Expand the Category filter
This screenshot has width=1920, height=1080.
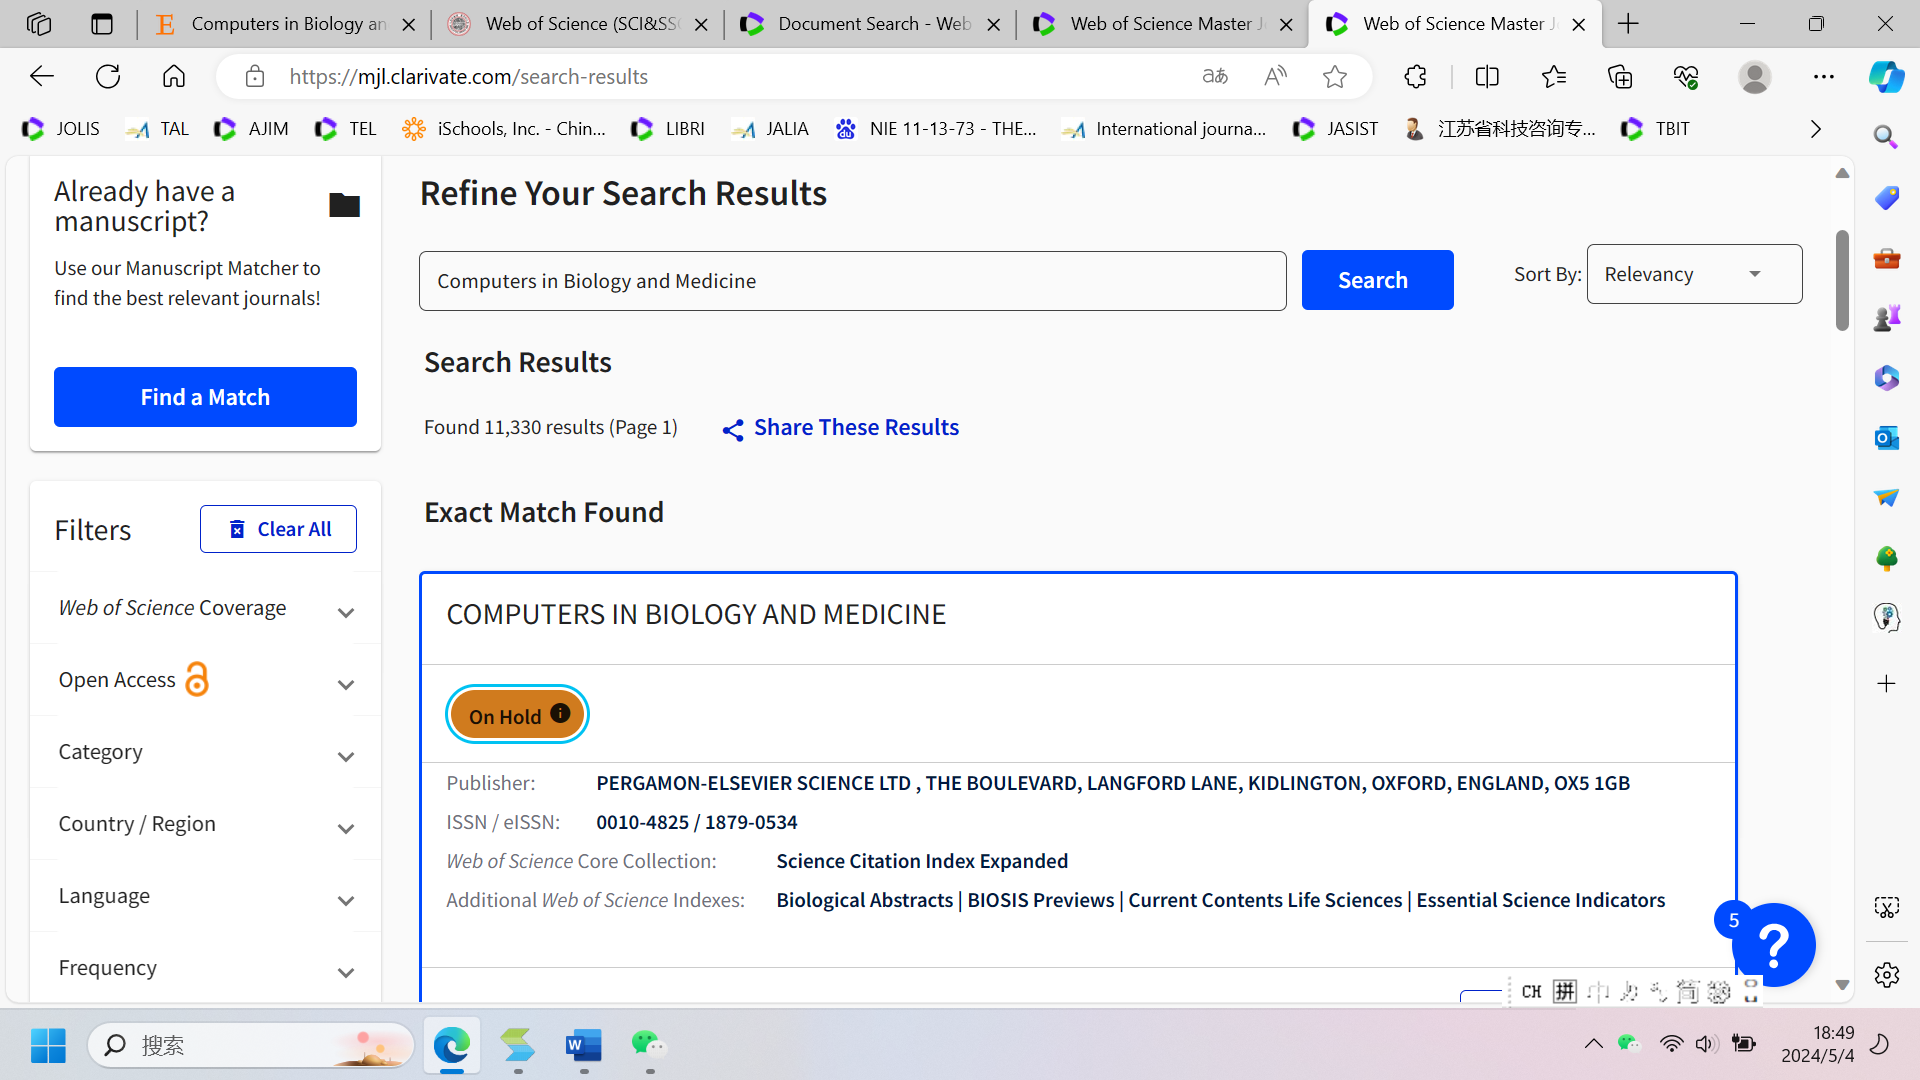click(205, 753)
